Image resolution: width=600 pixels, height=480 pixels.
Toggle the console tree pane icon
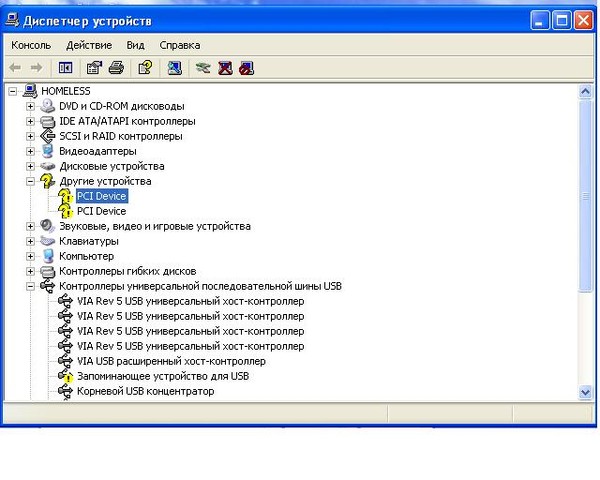(x=65, y=68)
